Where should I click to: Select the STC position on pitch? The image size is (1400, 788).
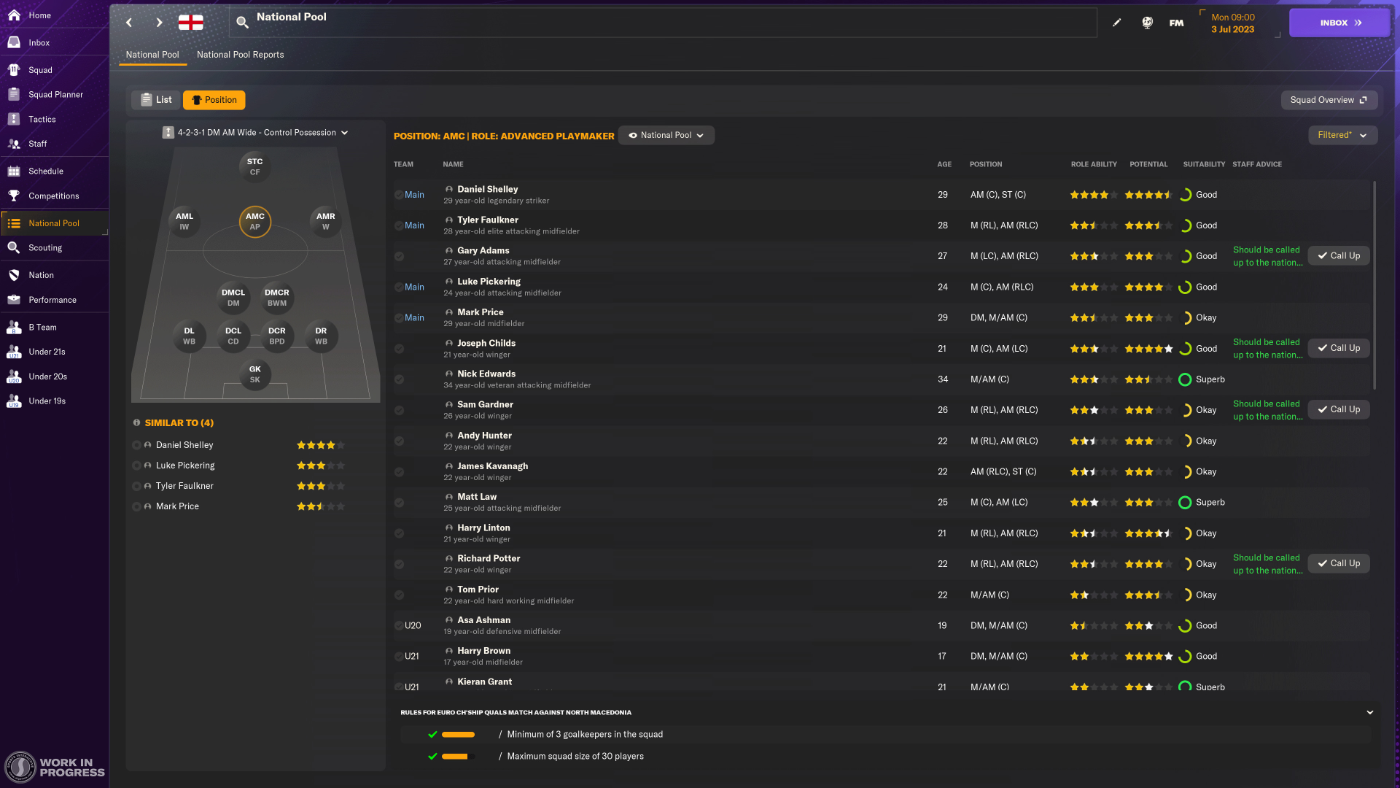[255, 166]
